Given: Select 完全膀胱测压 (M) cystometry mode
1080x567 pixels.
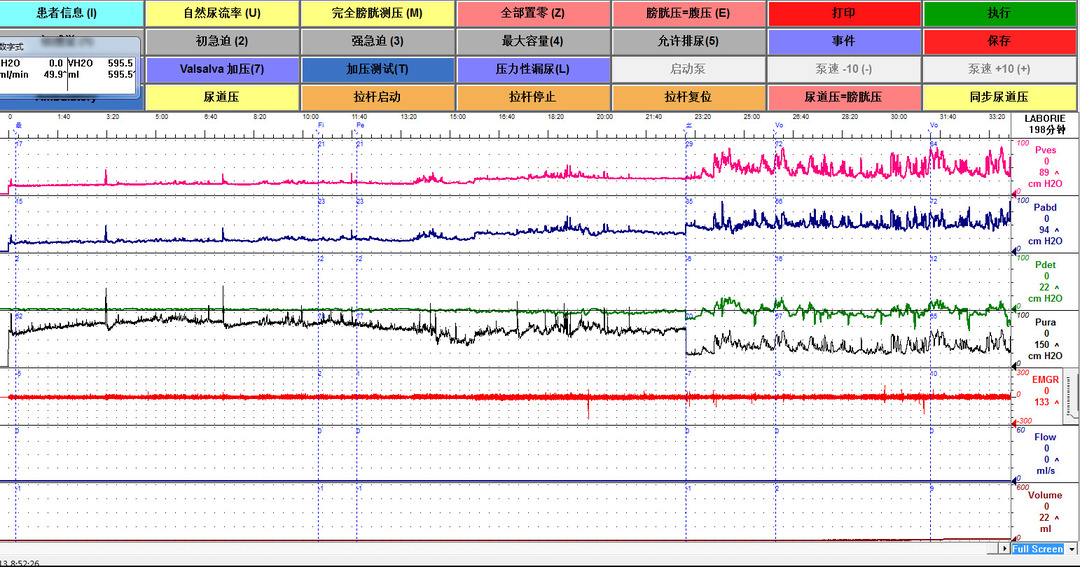Looking at the screenshot, I should click(x=377, y=14).
